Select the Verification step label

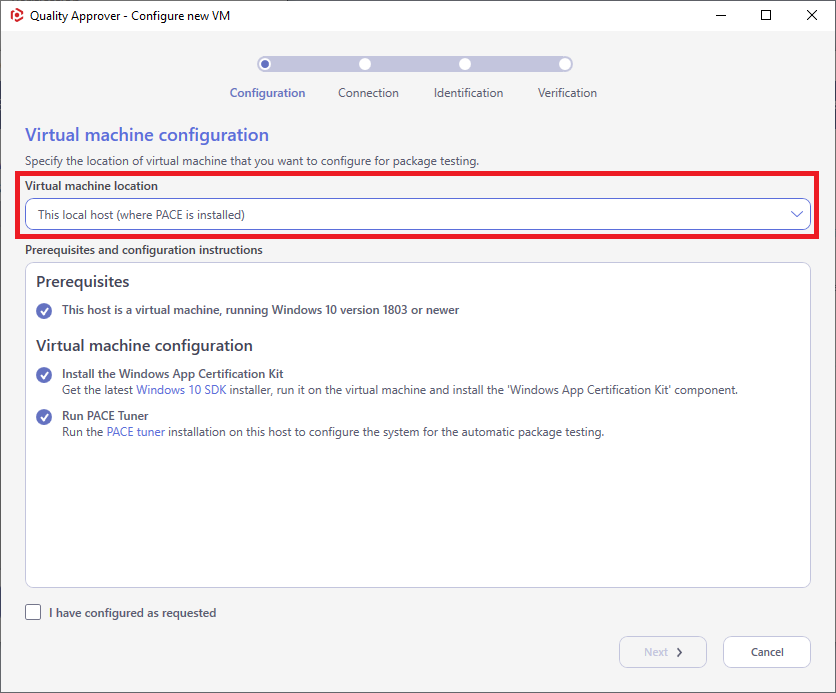(x=567, y=93)
